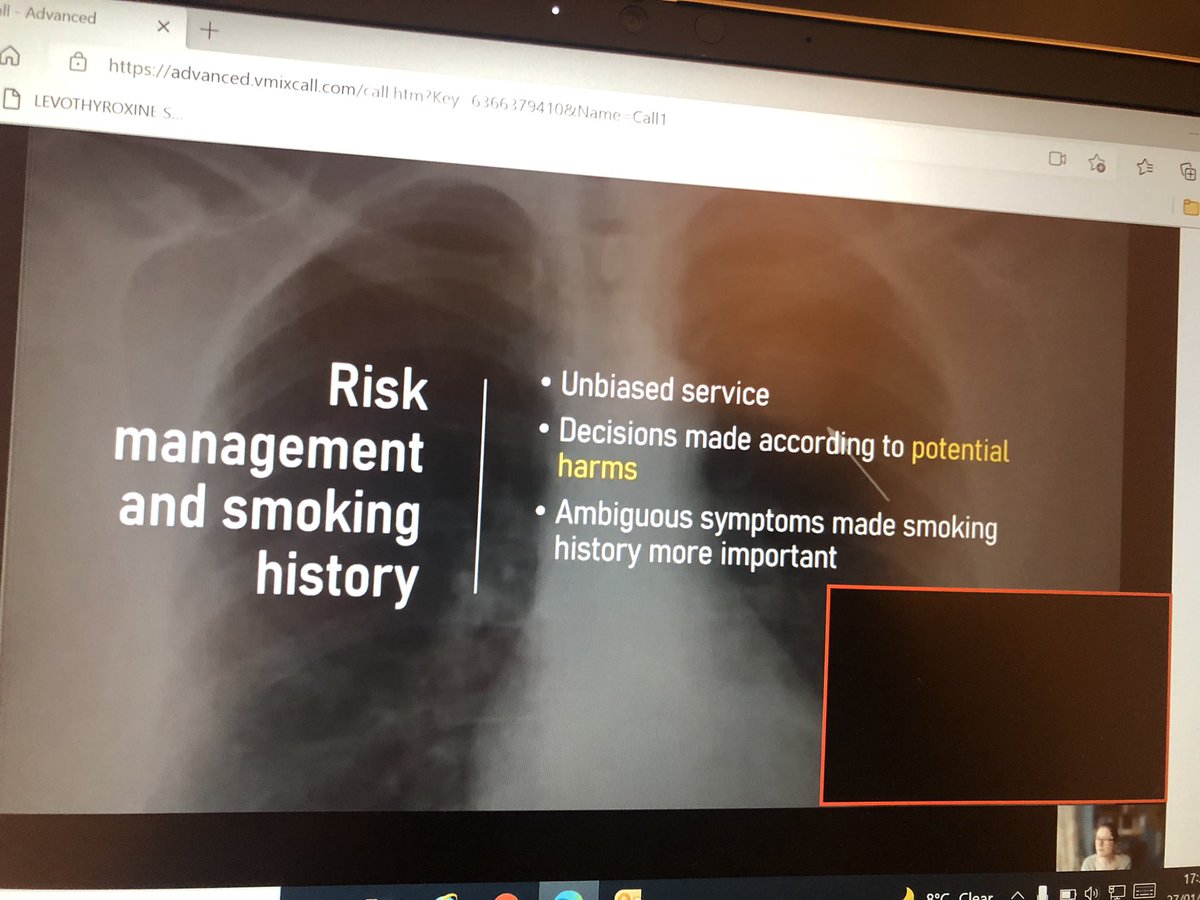Open Outlook from the taskbar
This screenshot has width=1200, height=900.
[630, 894]
